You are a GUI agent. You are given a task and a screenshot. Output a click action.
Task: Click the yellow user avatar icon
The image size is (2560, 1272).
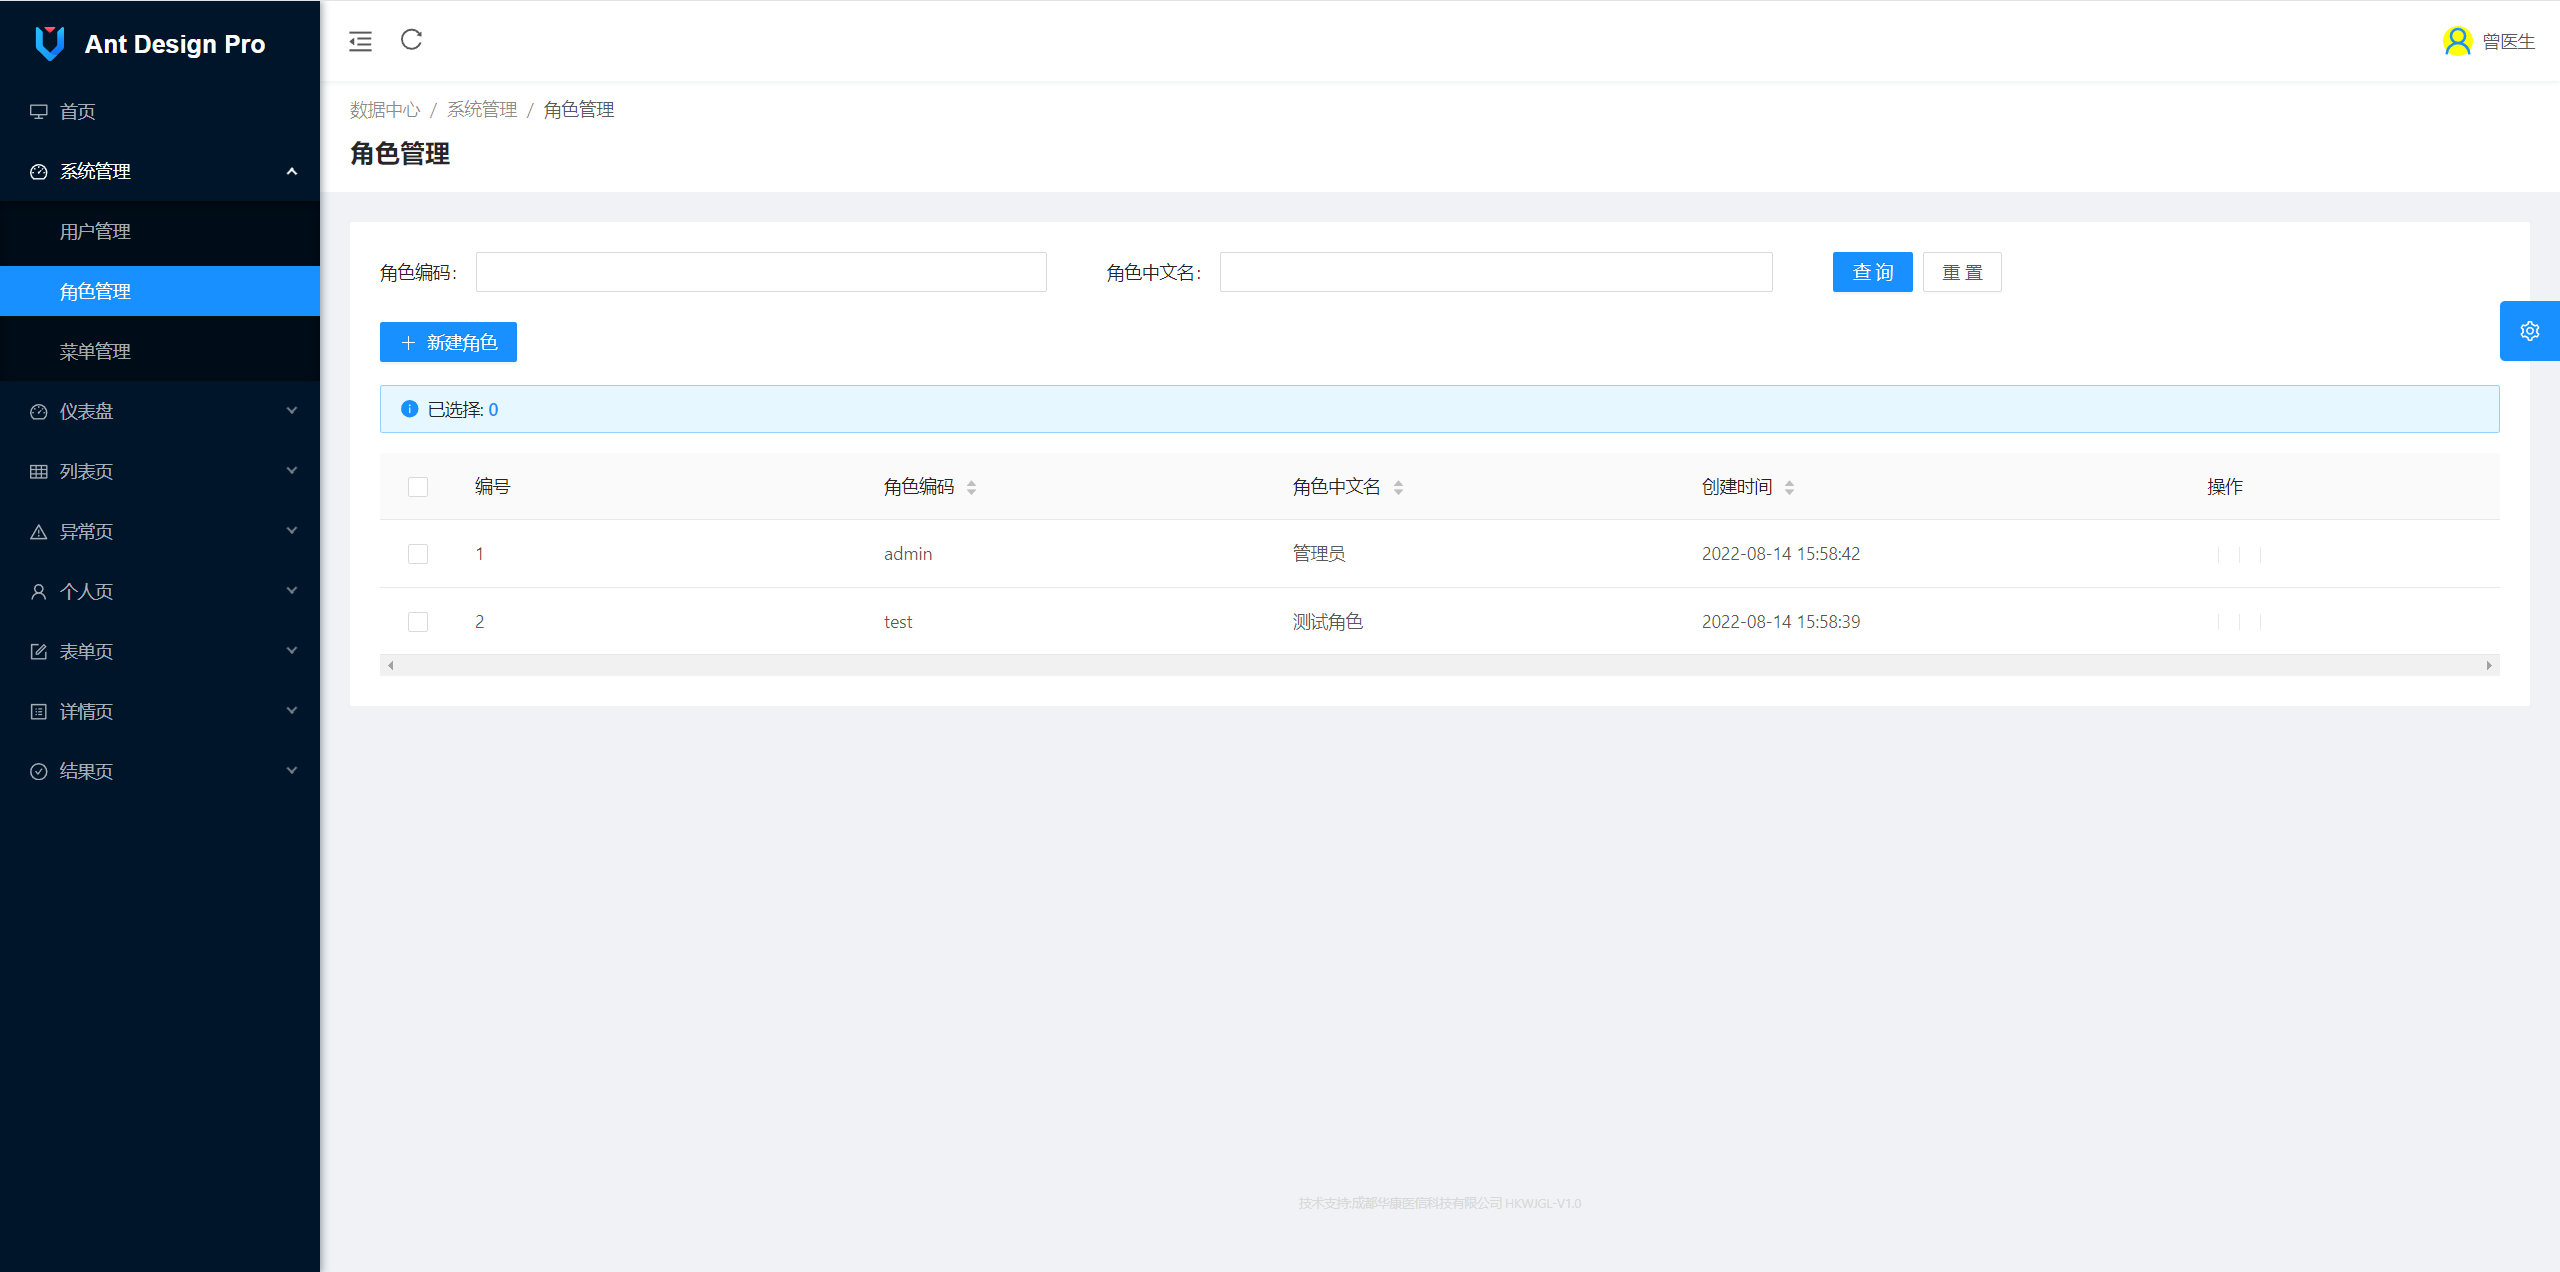(x=2457, y=41)
